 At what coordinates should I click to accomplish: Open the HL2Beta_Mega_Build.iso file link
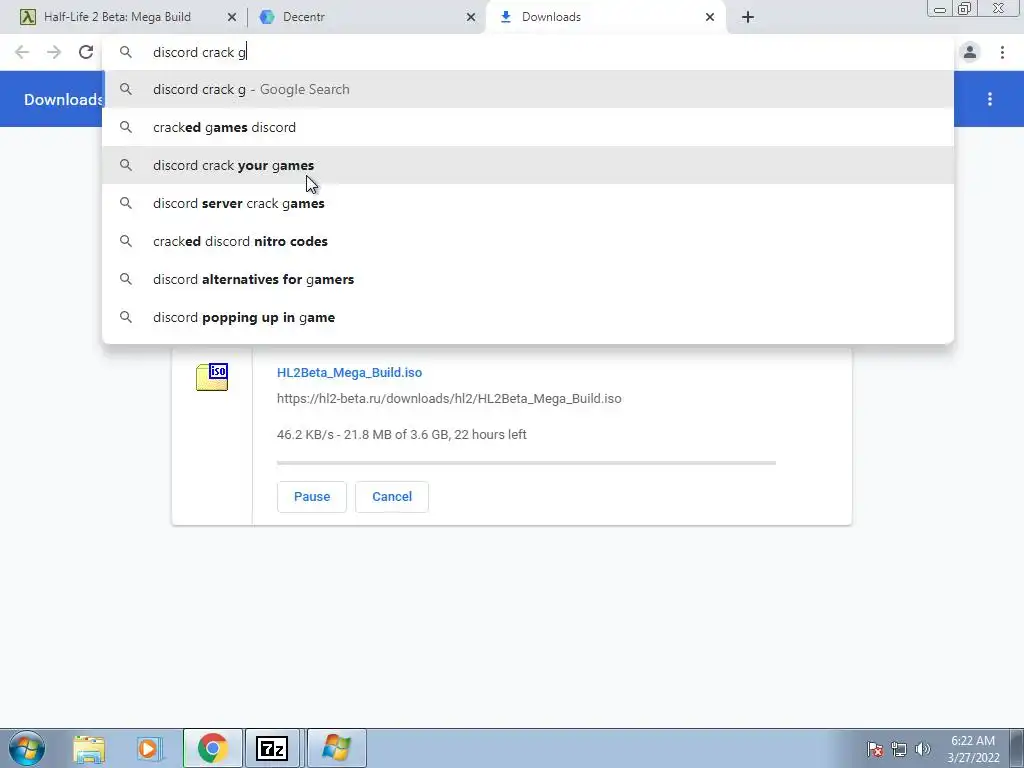[x=349, y=372]
